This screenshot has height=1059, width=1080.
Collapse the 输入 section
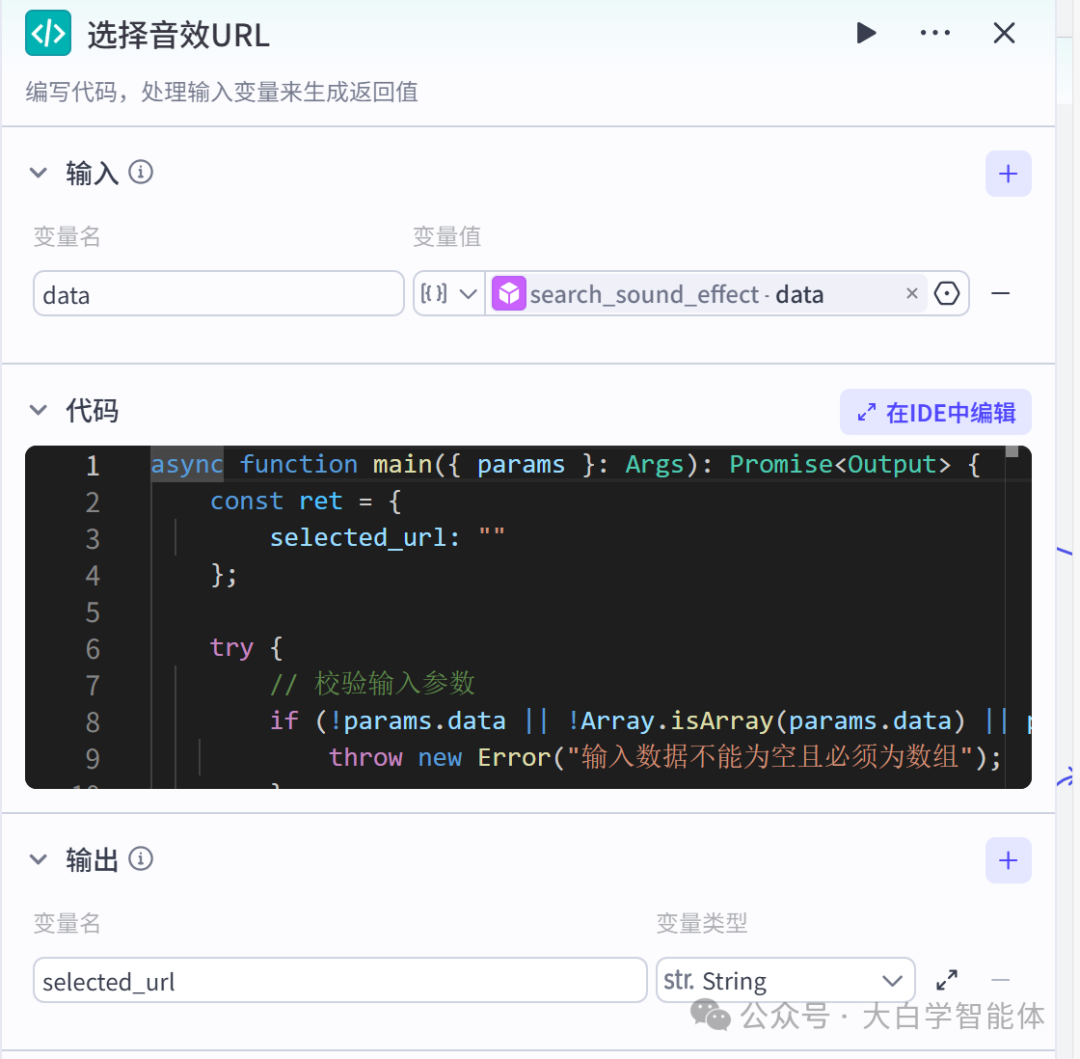click(x=39, y=172)
